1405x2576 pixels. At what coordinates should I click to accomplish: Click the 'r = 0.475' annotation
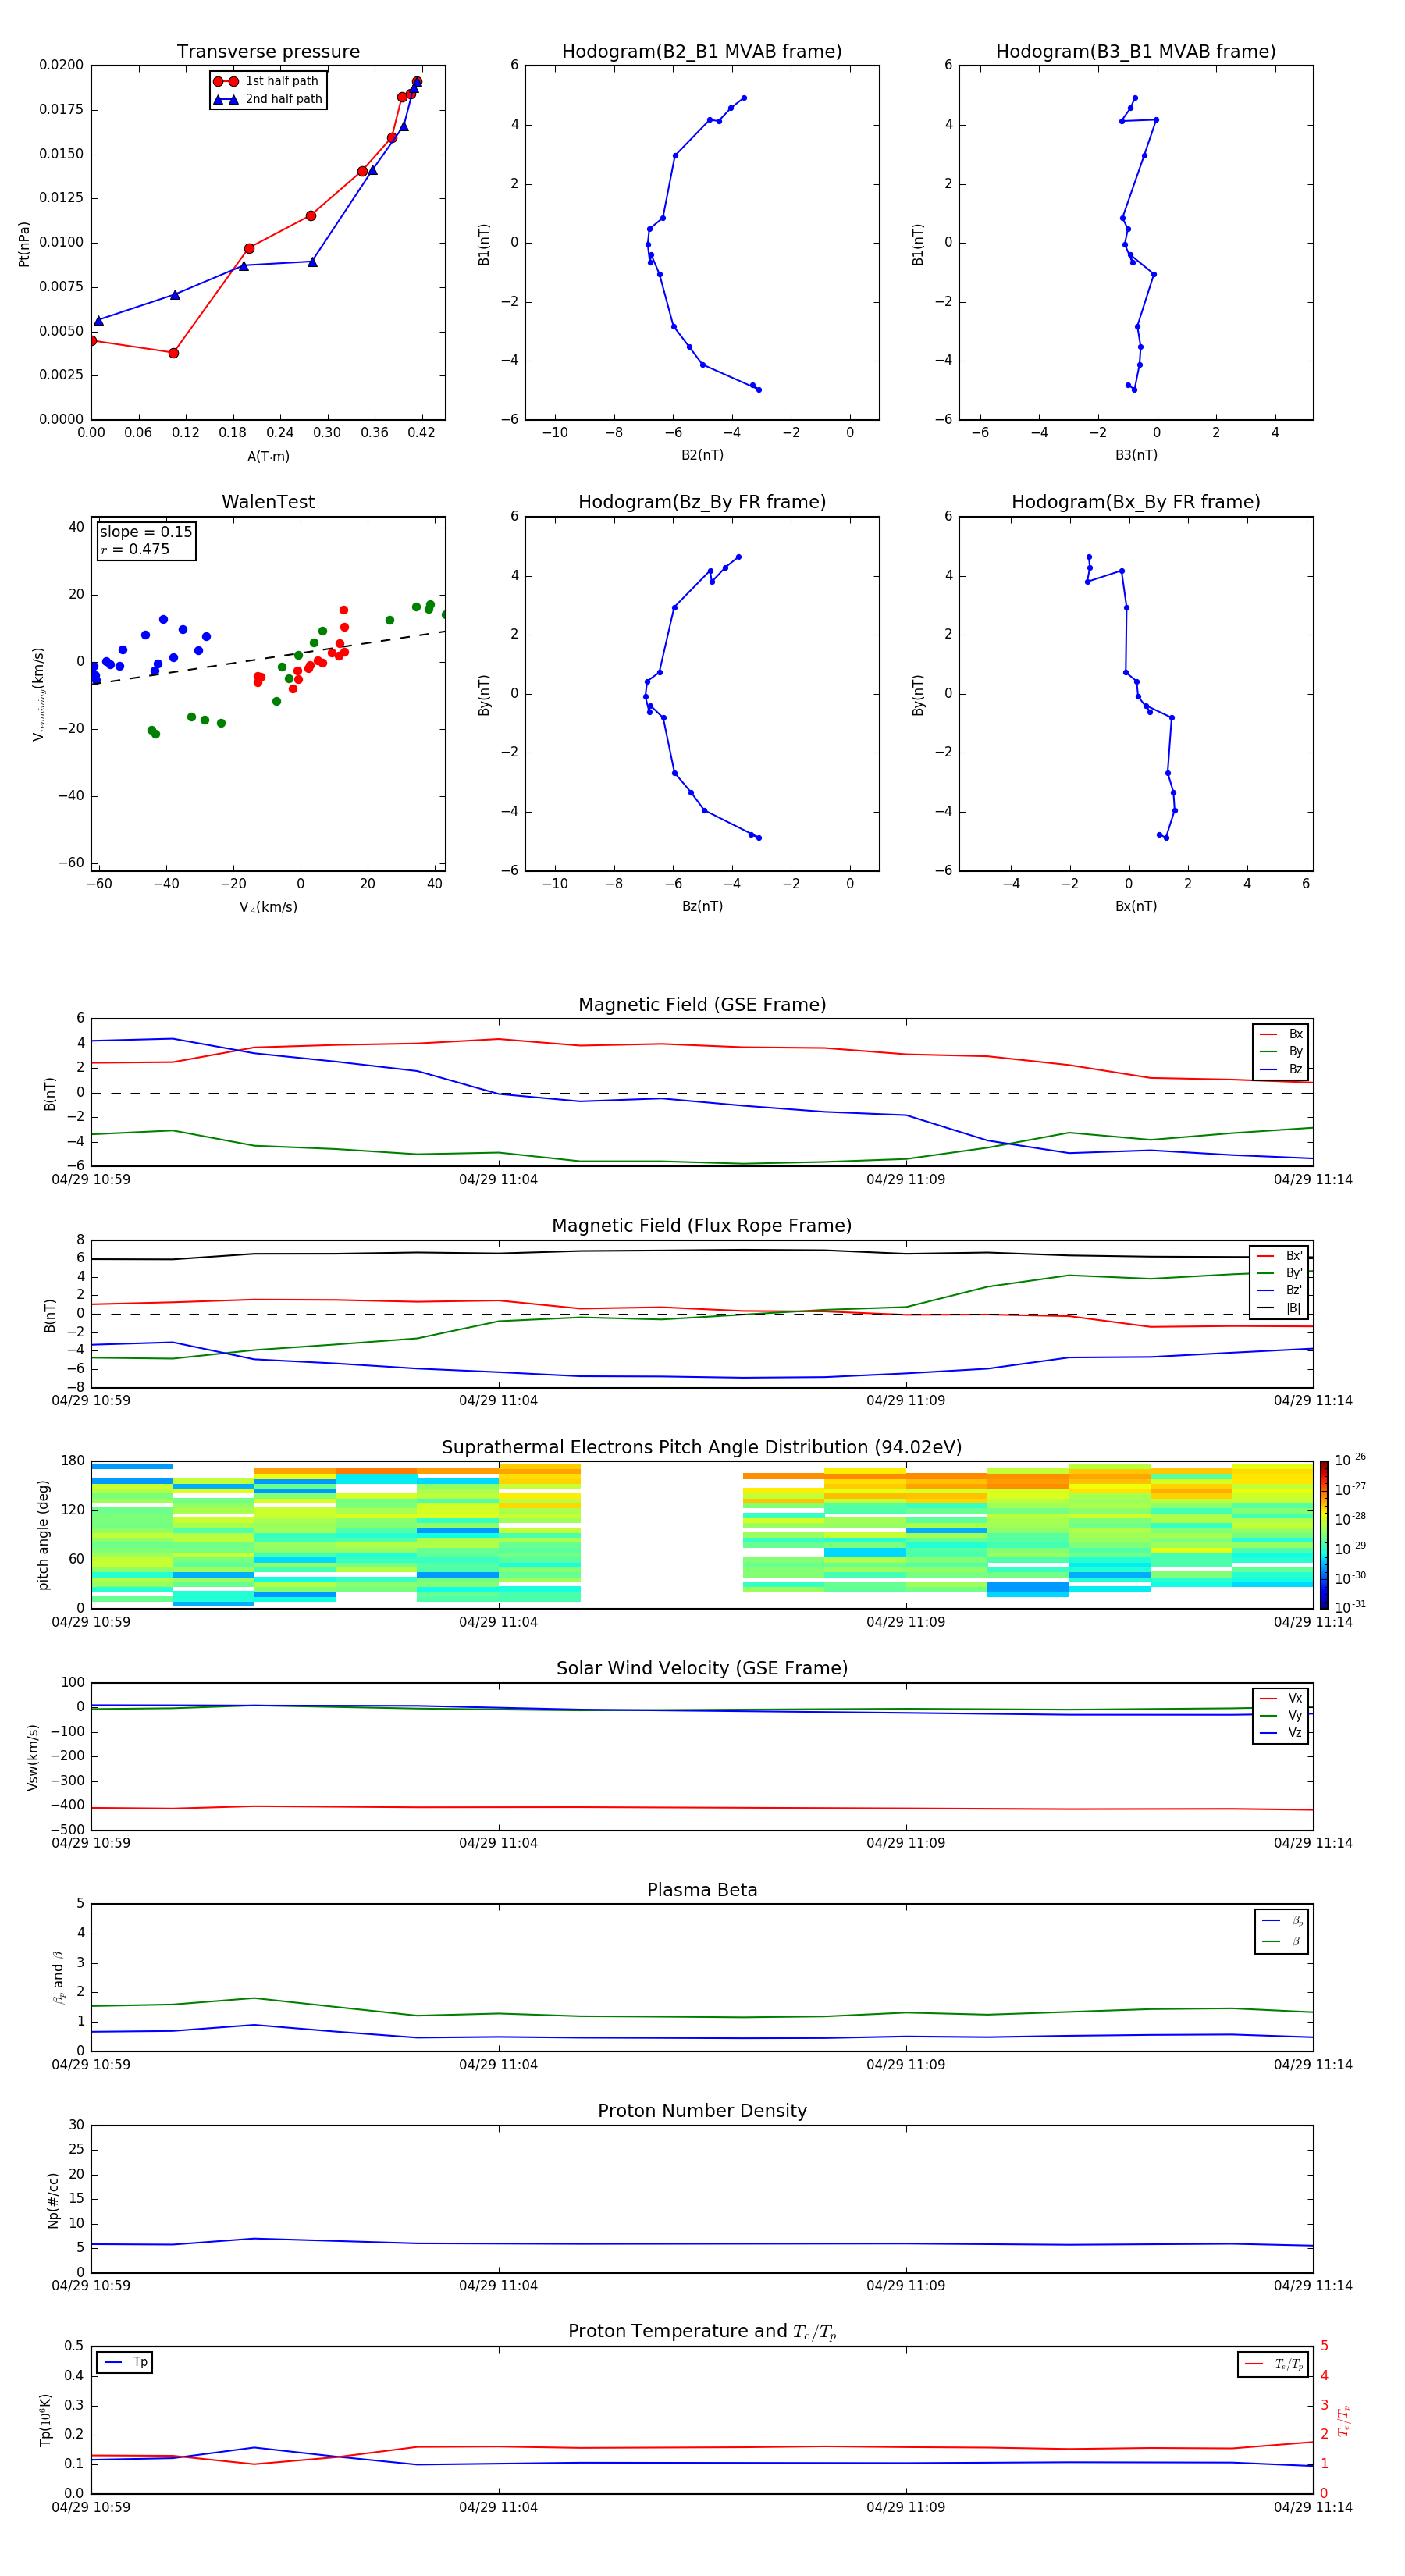pyautogui.click(x=135, y=549)
